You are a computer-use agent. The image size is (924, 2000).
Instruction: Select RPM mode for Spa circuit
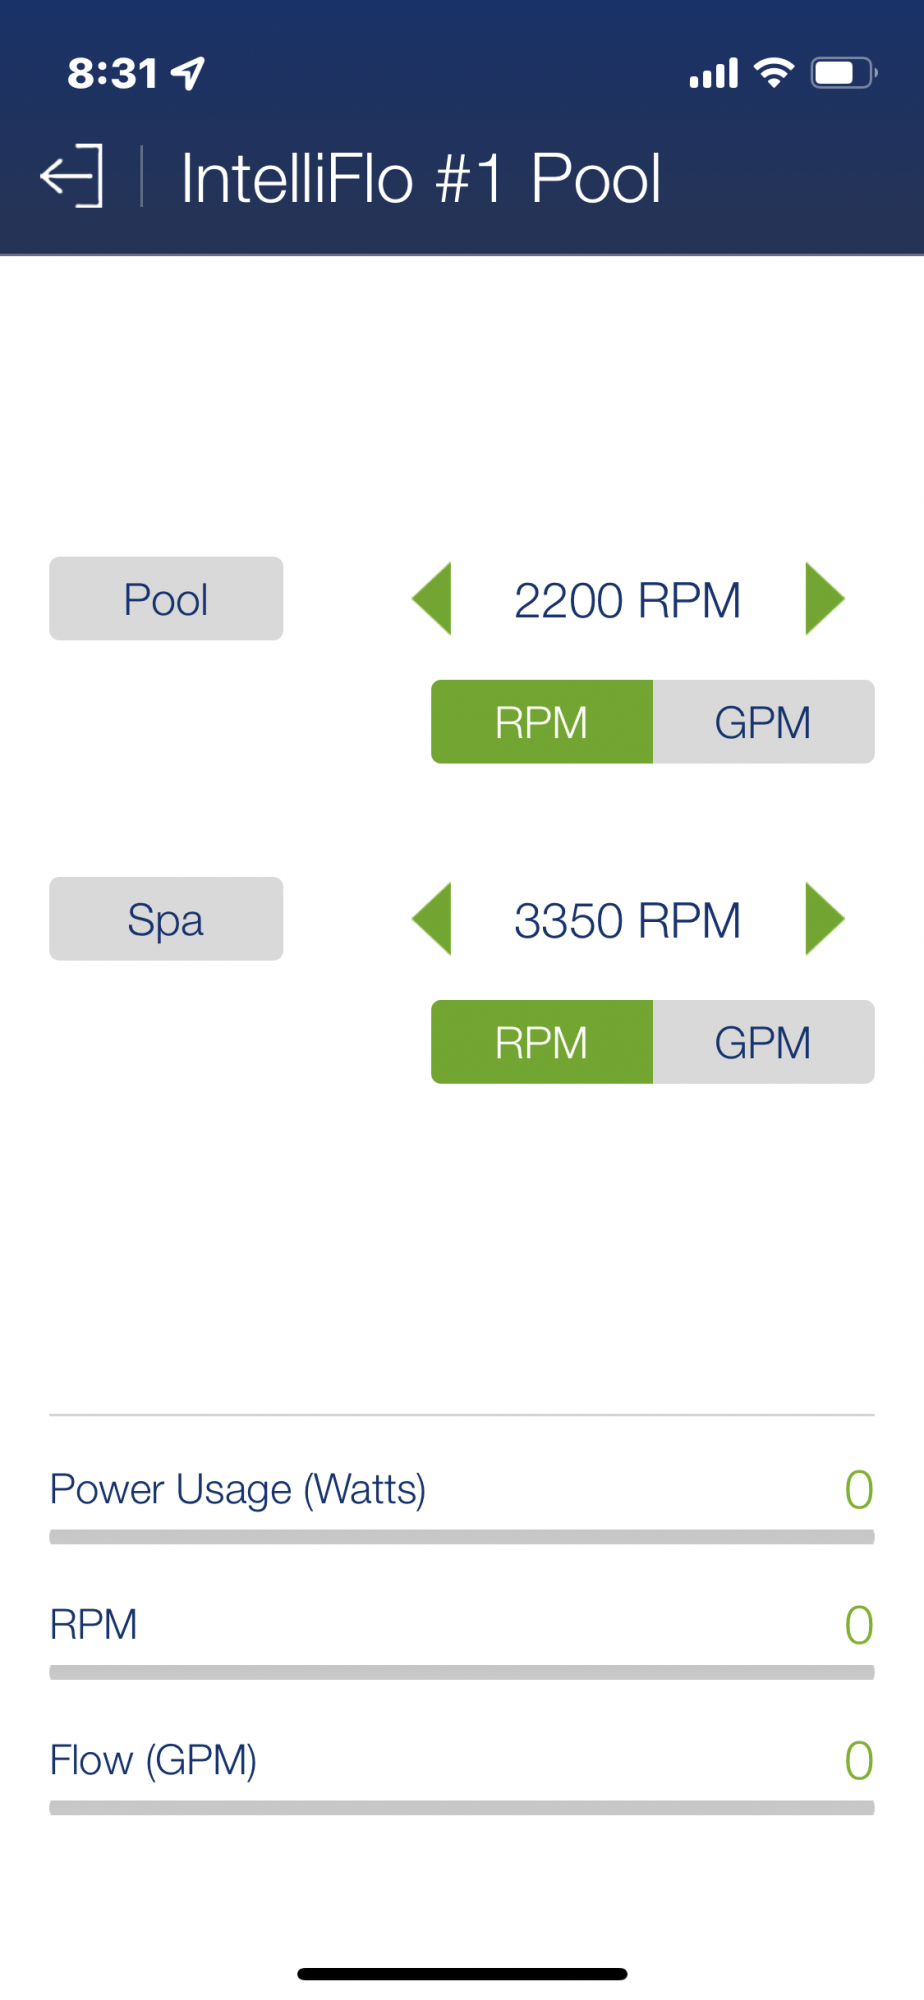(x=542, y=1042)
